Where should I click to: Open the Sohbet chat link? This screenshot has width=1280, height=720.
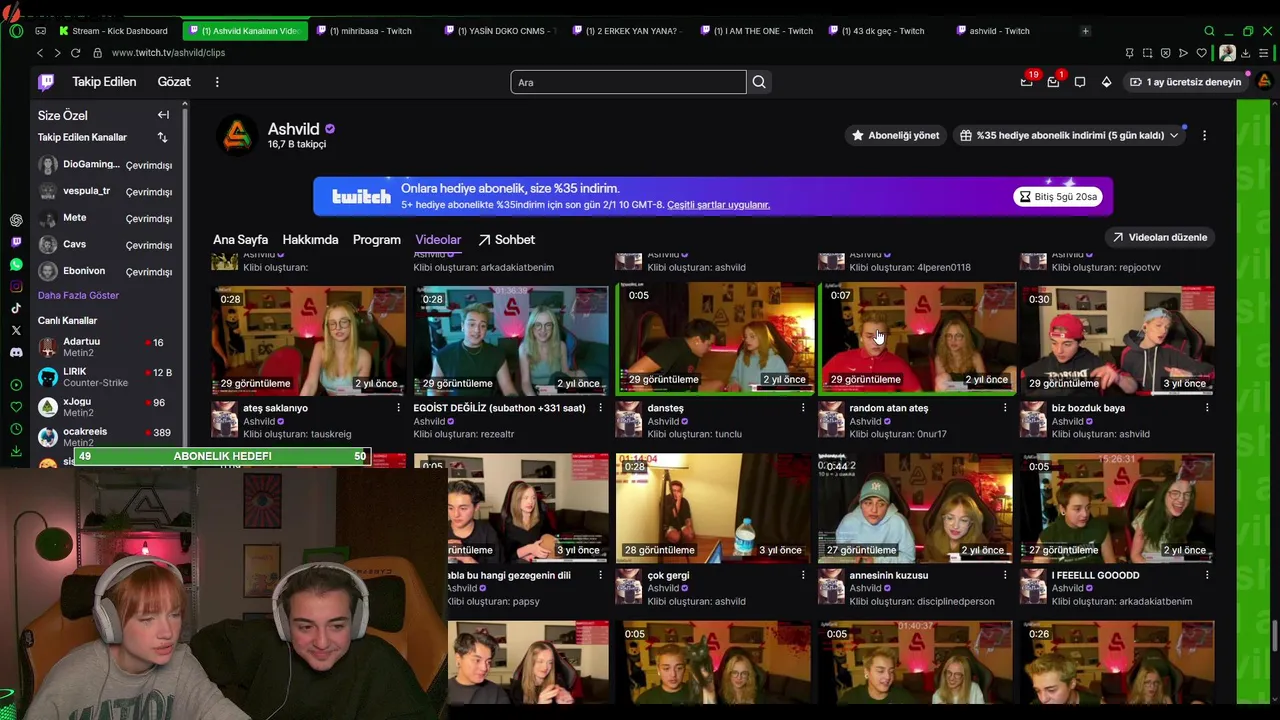pos(506,240)
